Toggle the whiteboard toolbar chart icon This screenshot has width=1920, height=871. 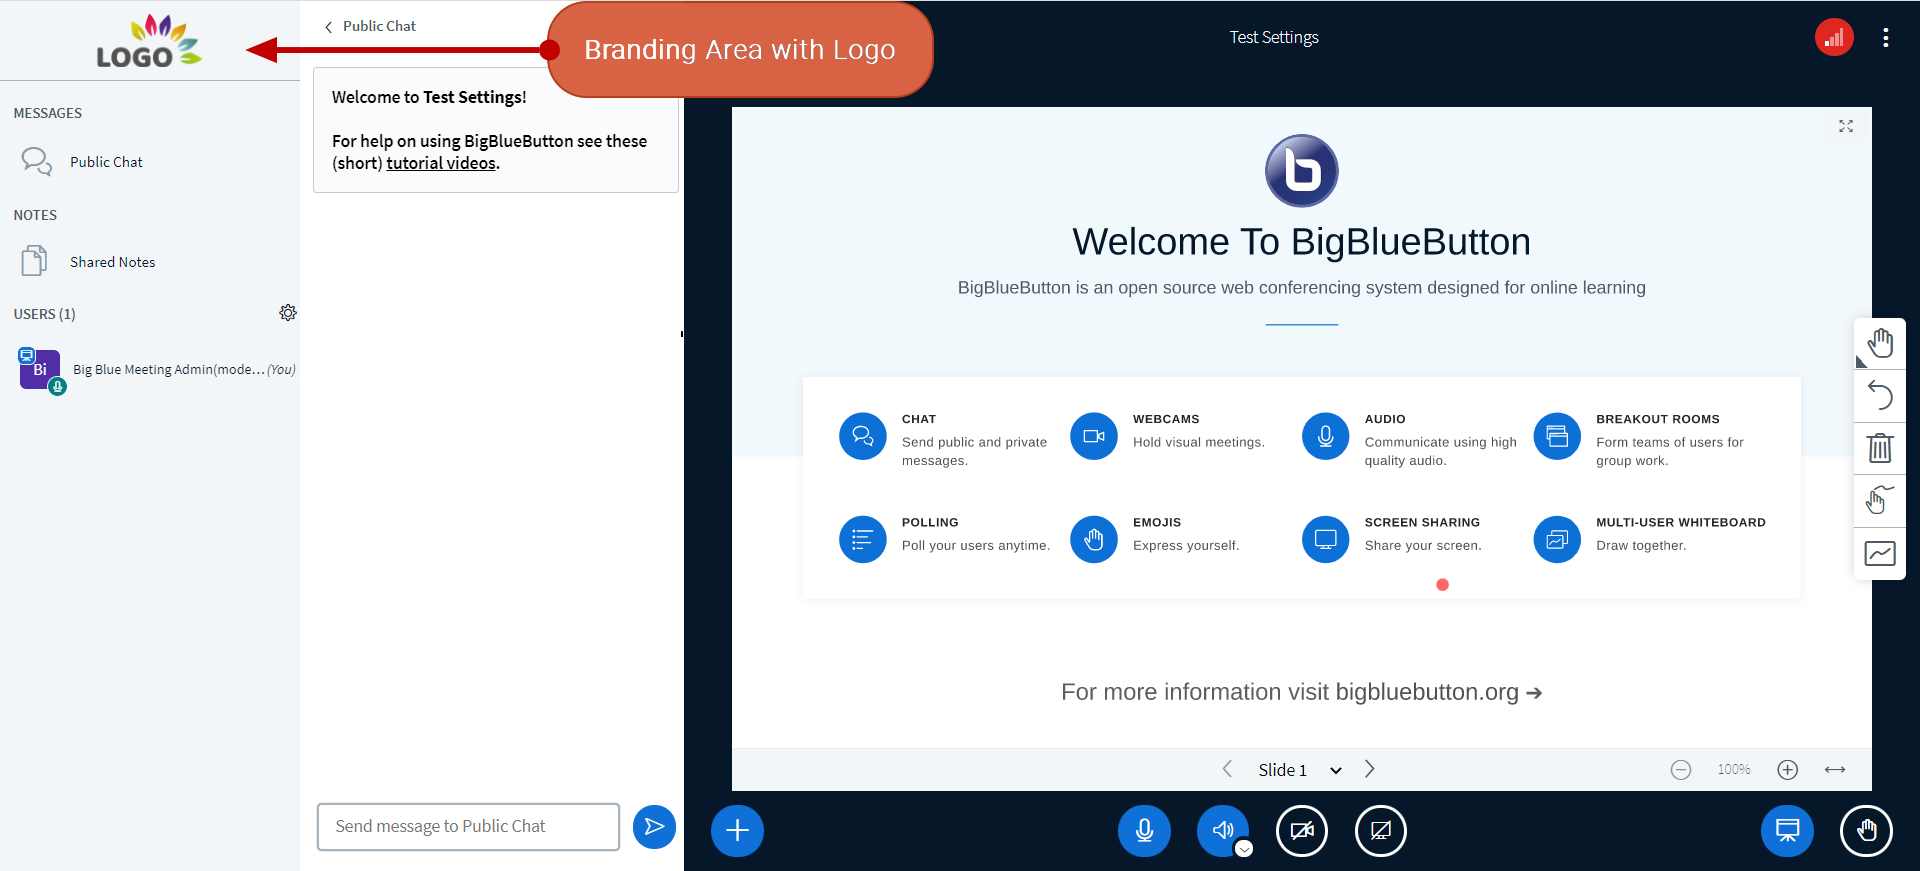(x=1880, y=553)
